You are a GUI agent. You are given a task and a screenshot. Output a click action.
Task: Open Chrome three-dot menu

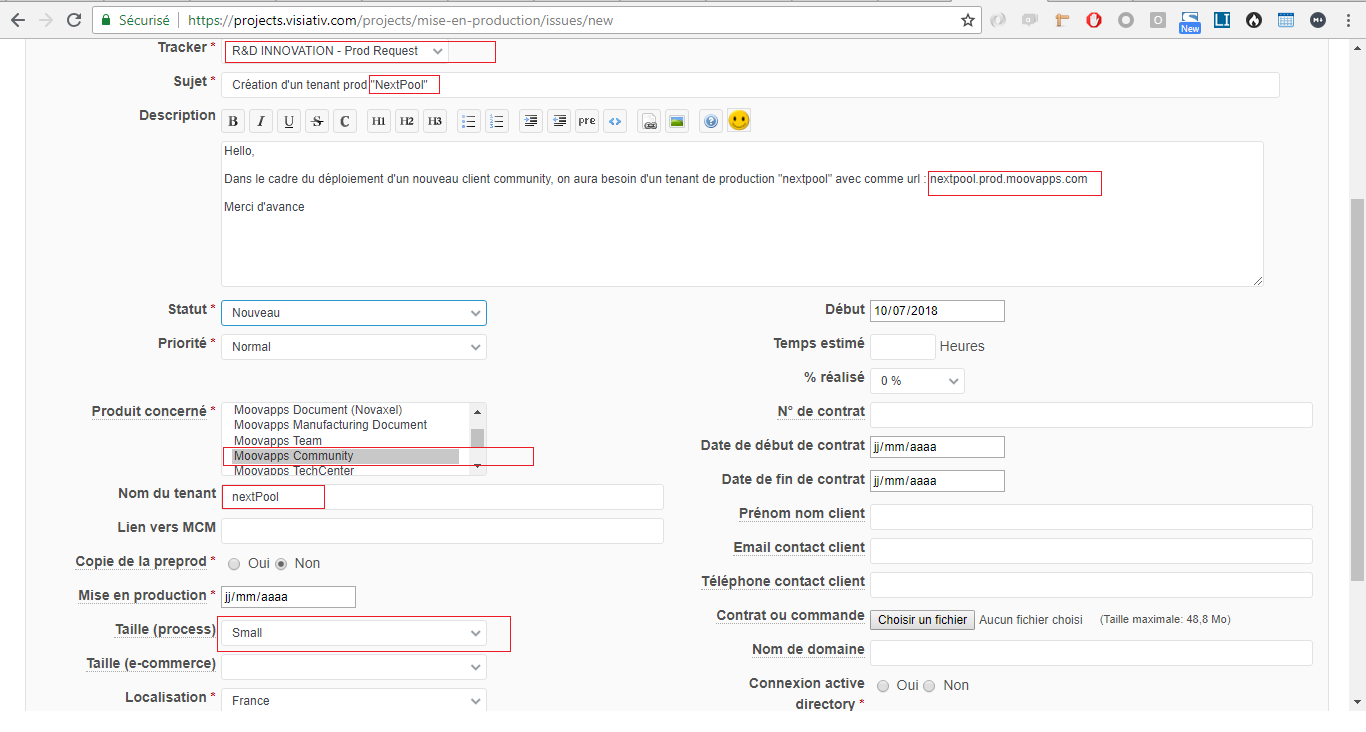[1348, 20]
